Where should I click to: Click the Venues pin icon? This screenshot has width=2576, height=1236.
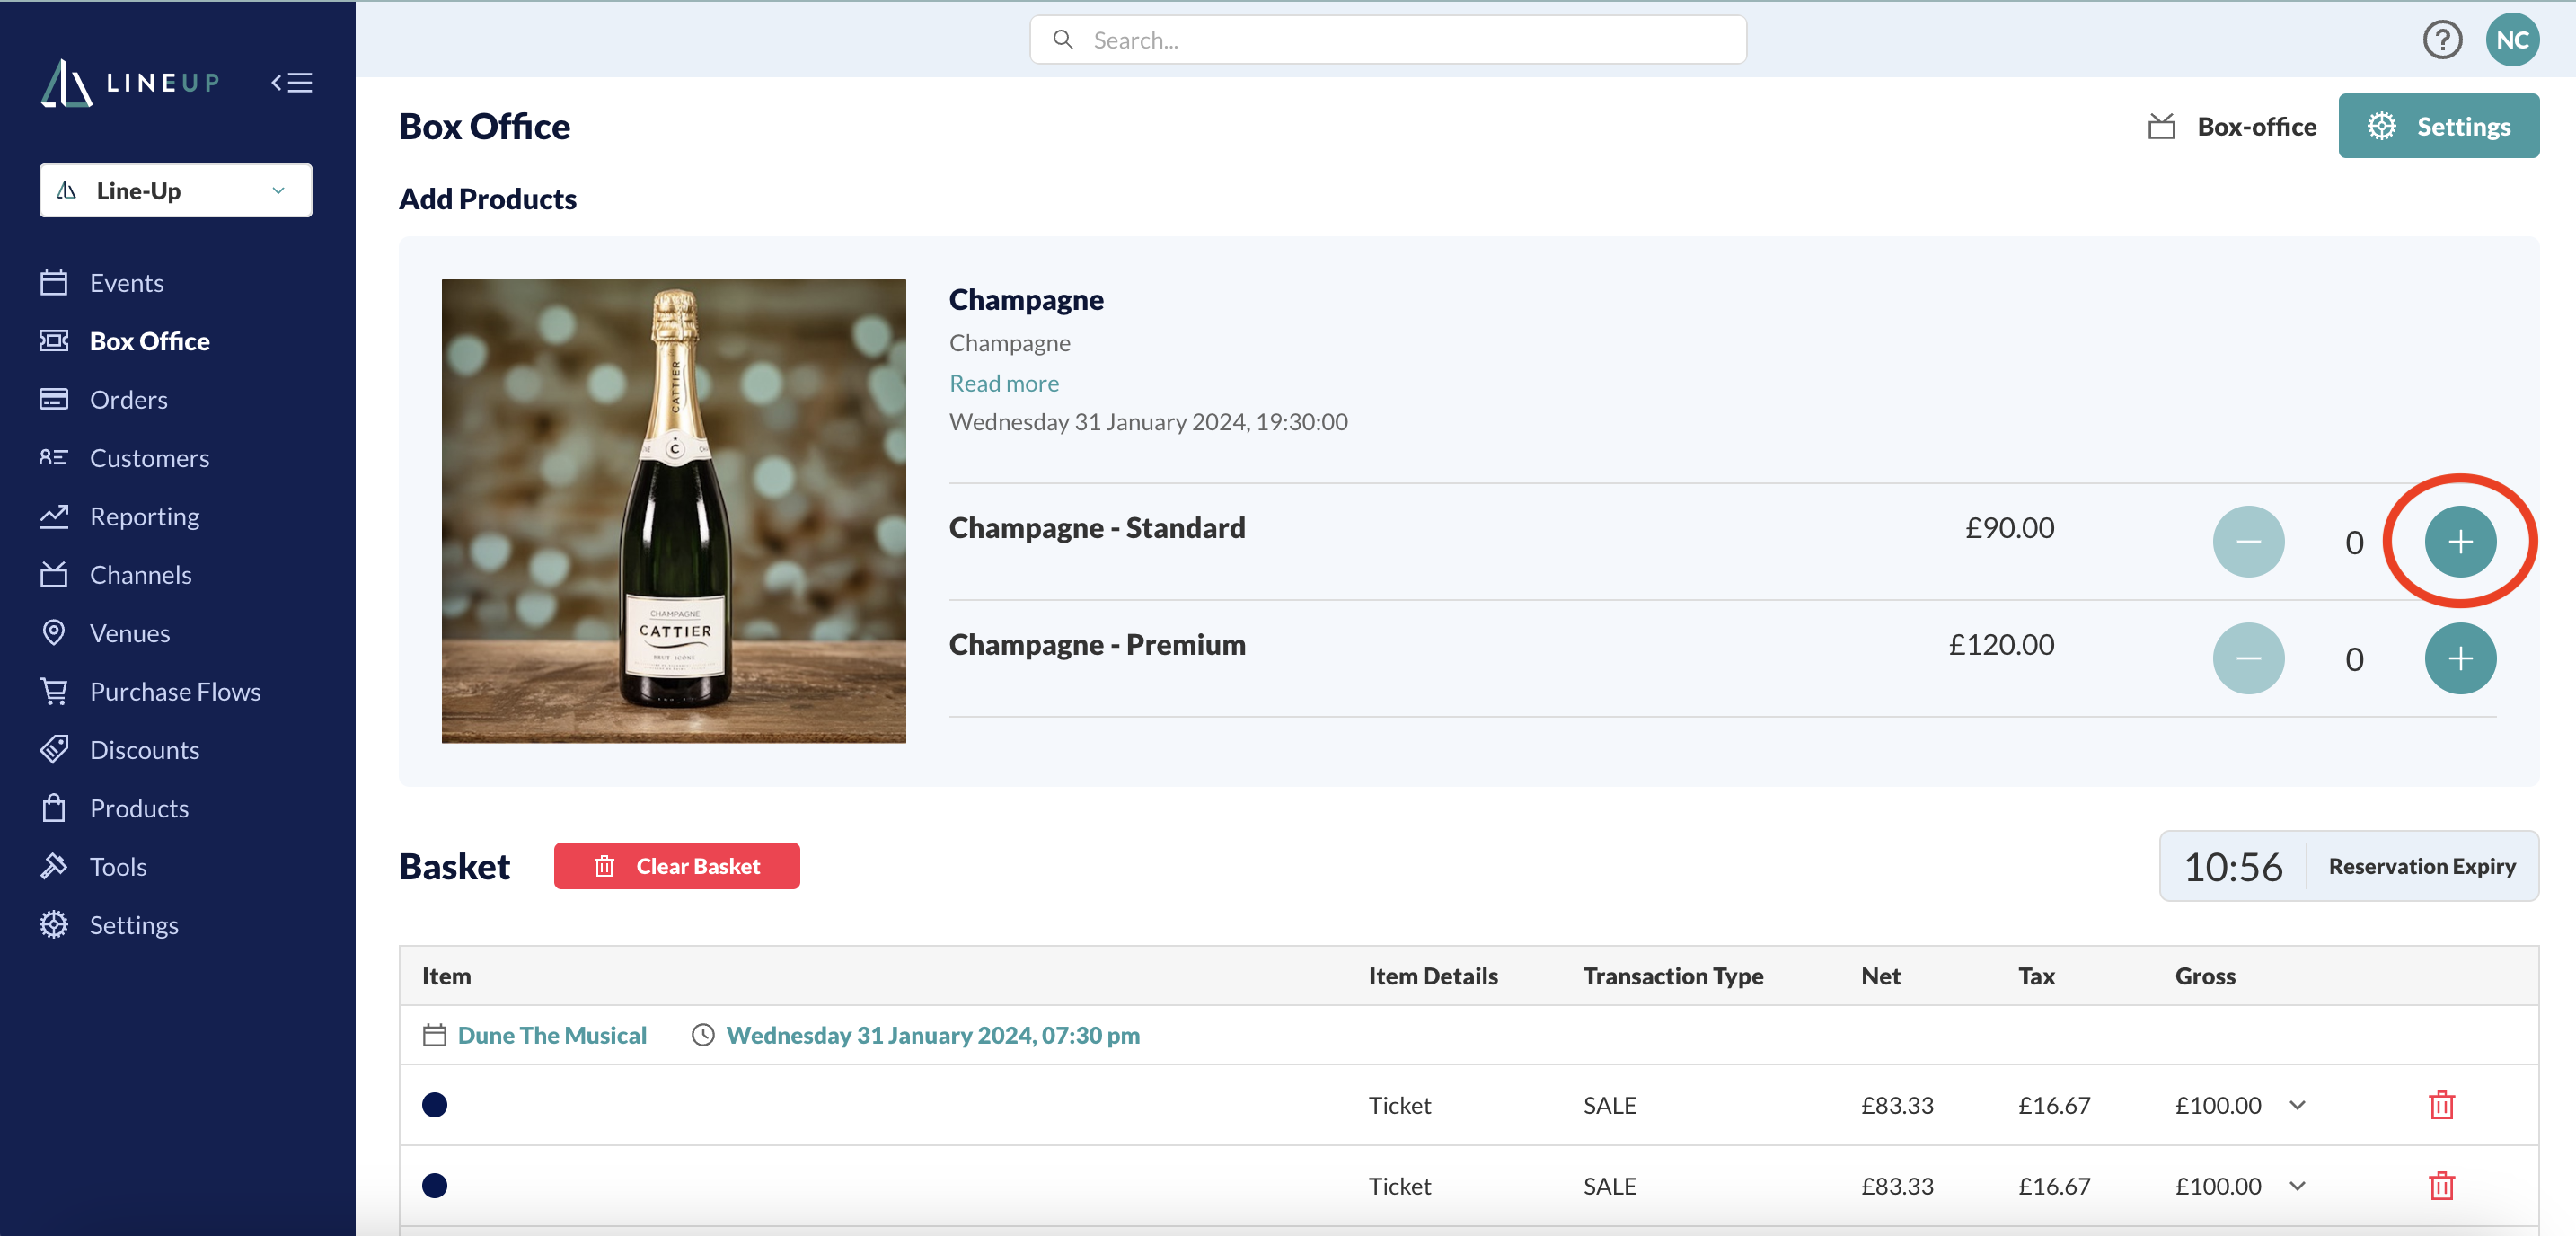click(x=54, y=633)
